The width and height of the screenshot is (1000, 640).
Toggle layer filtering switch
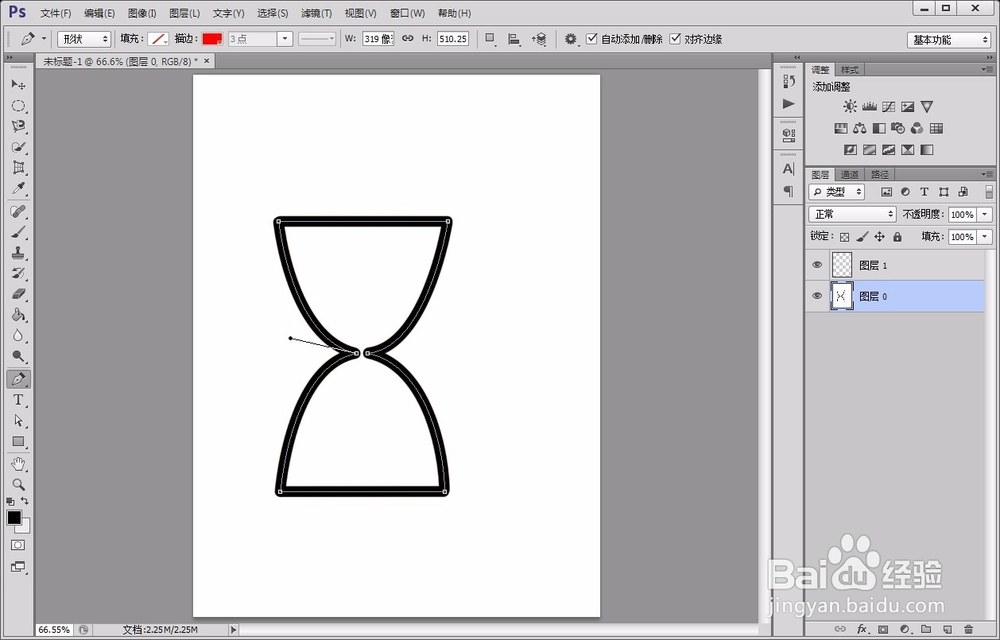click(989, 192)
